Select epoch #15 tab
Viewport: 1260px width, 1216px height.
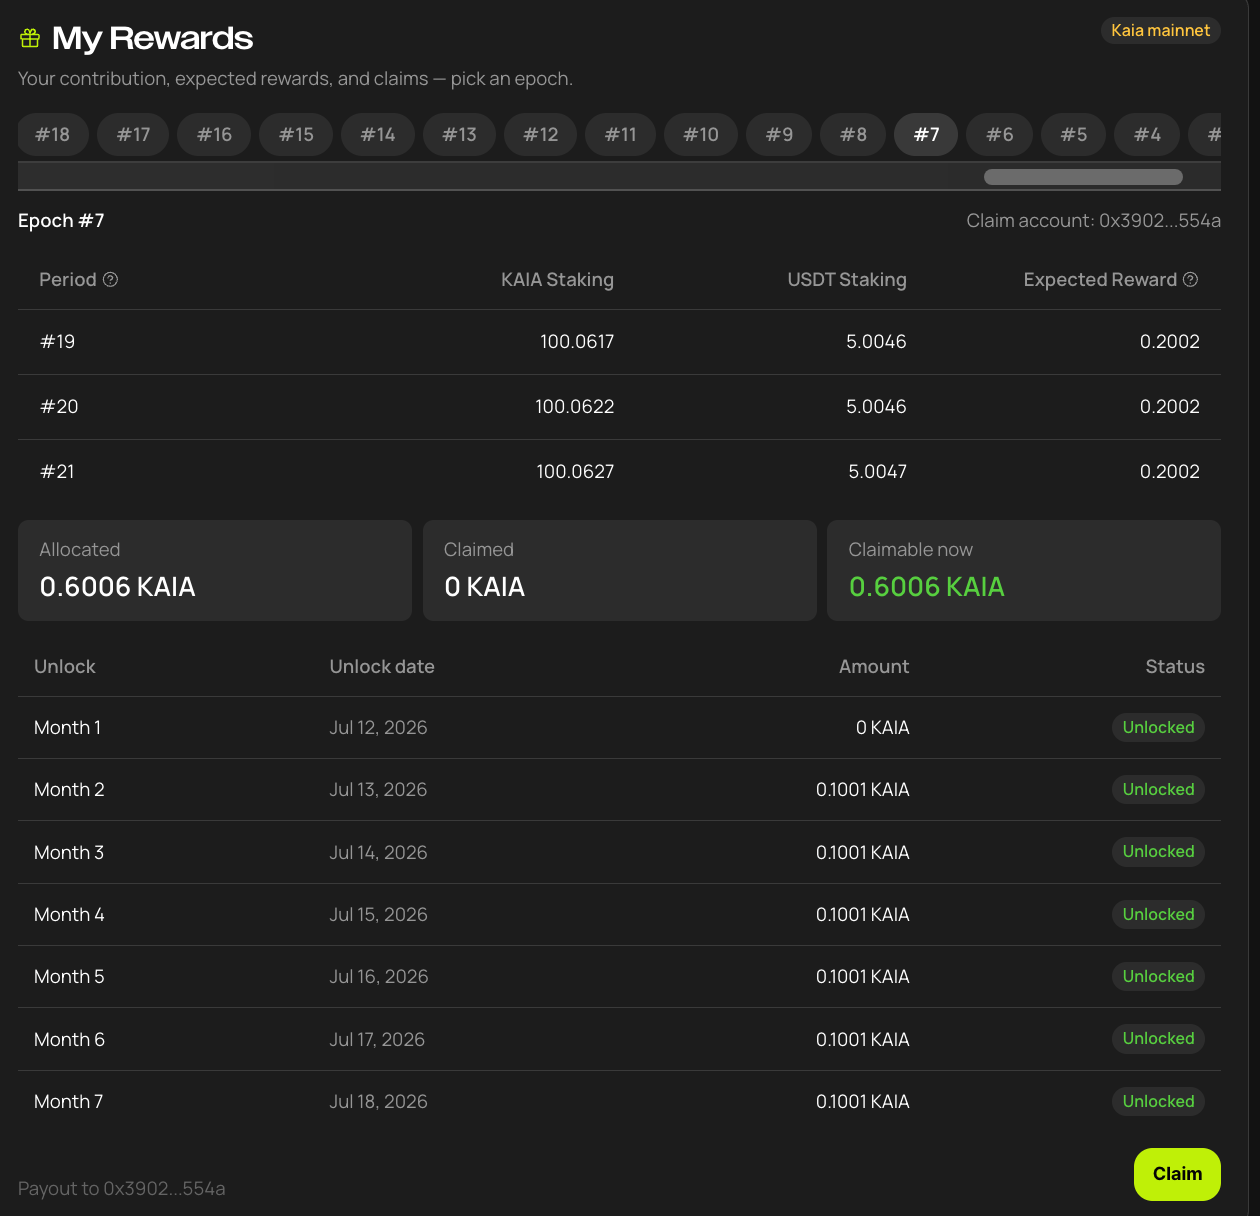(x=296, y=134)
